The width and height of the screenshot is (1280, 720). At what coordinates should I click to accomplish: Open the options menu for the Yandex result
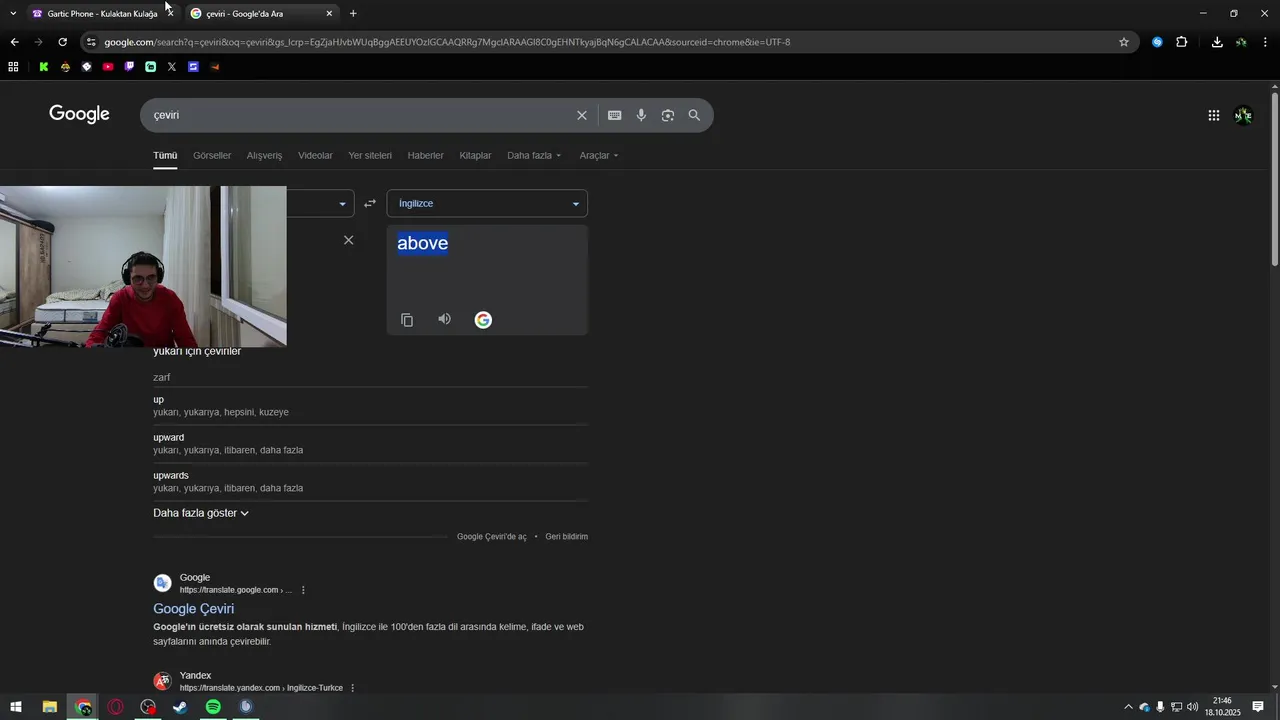(352, 688)
